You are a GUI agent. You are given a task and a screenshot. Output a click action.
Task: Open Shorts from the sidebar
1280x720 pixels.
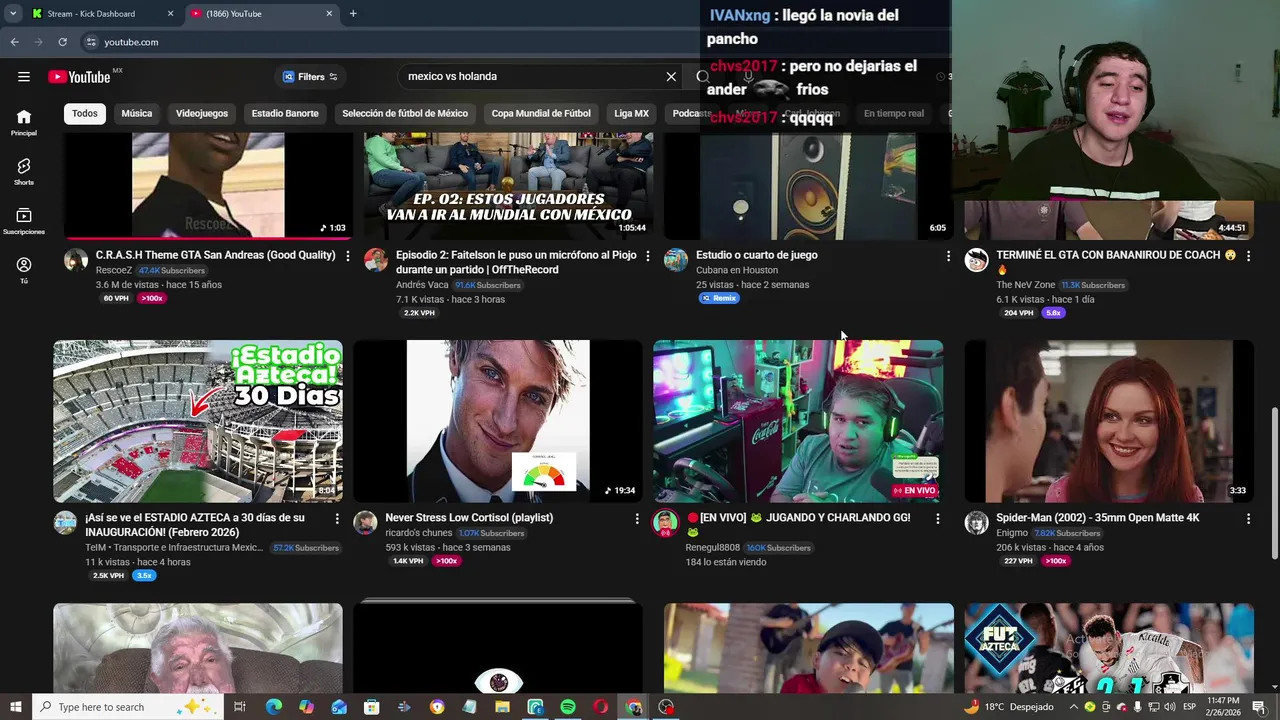[x=24, y=172]
